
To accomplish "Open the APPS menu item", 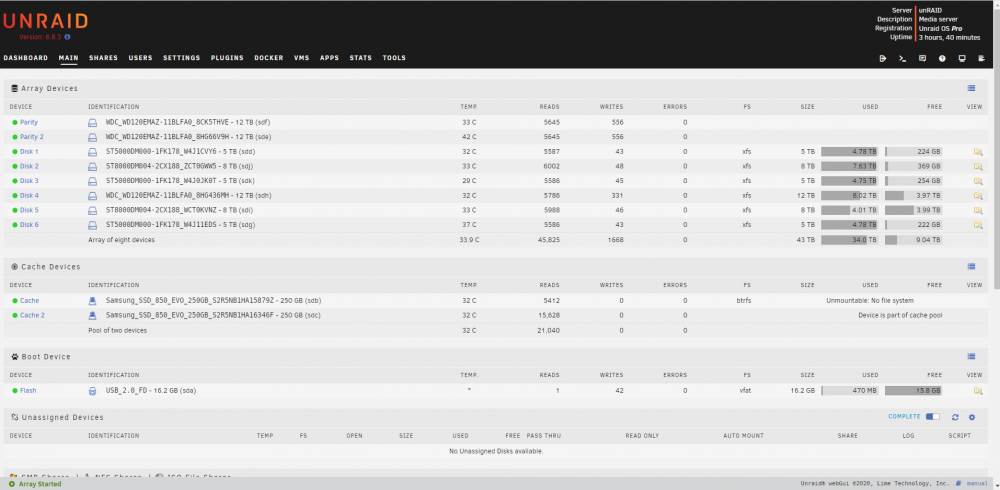I will click(x=330, y=58).
